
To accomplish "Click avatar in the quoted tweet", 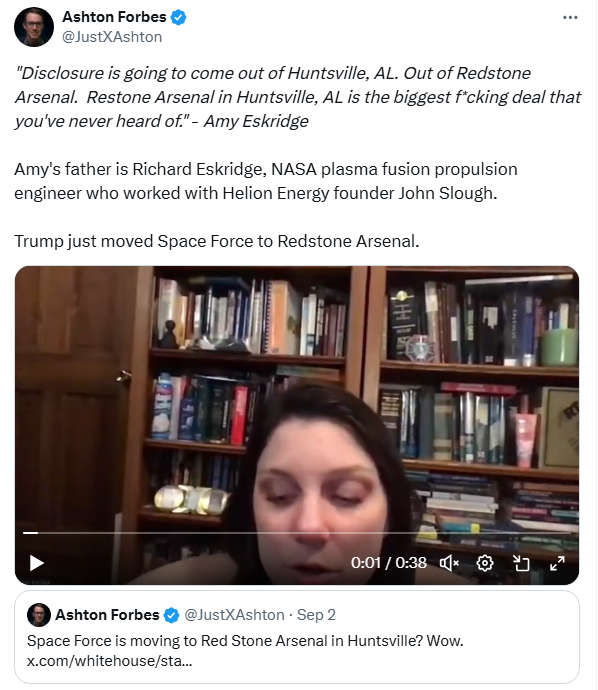I will [39, 615].
